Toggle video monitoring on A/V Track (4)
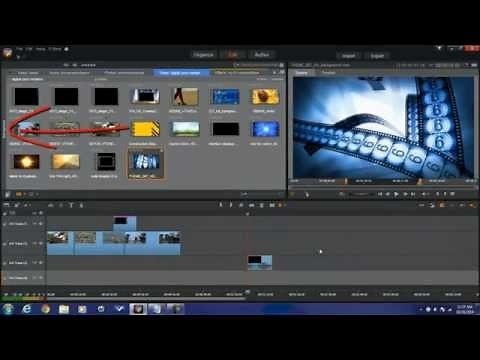The width and height of the screenshot is (480, 360). (35, 278)
